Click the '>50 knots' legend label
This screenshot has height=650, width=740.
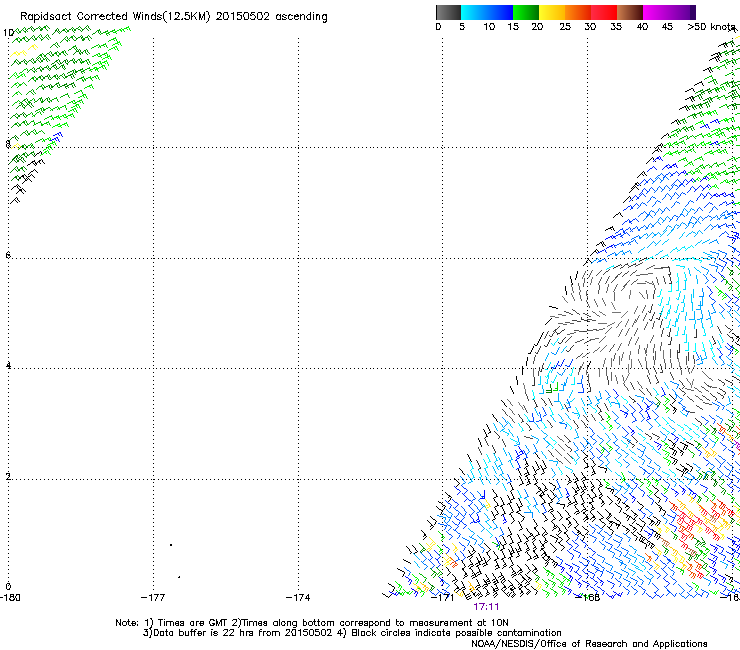coord(712,27)
